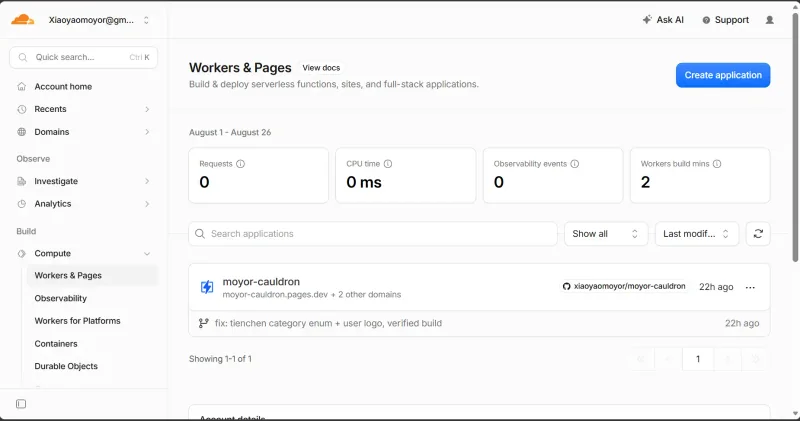Click the 'August 1 - August 26' date range

coord(230,132)
